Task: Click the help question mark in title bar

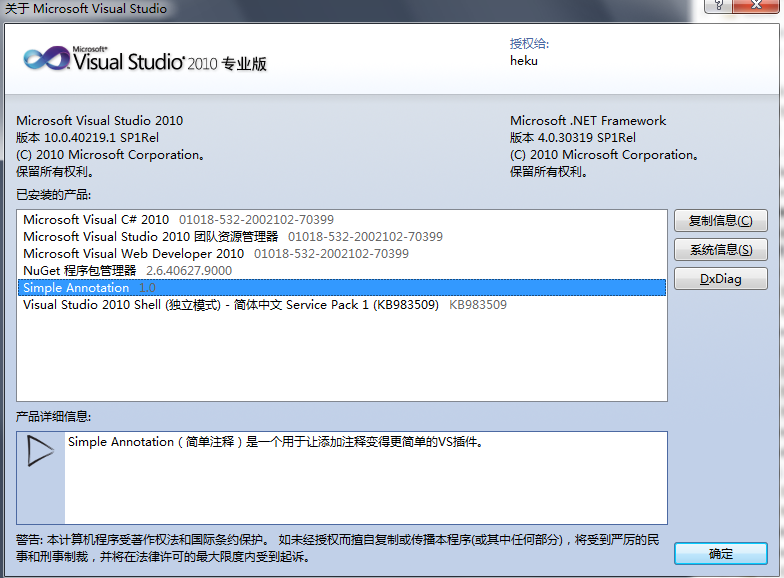Action: point(718,5)
